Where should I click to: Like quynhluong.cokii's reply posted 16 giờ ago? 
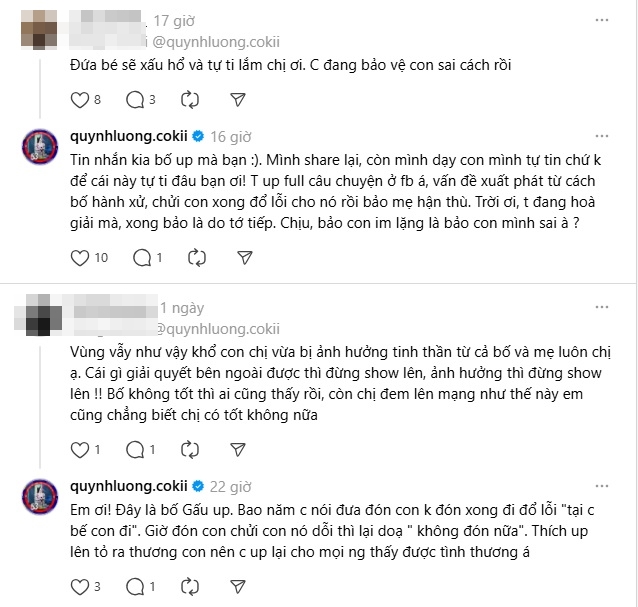click(x=82, y=258)
